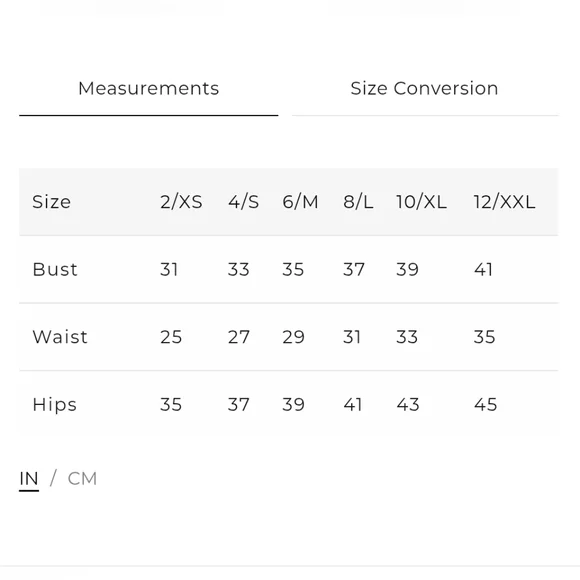
Task: Click the Hips row label
Action: pos(55,405)
